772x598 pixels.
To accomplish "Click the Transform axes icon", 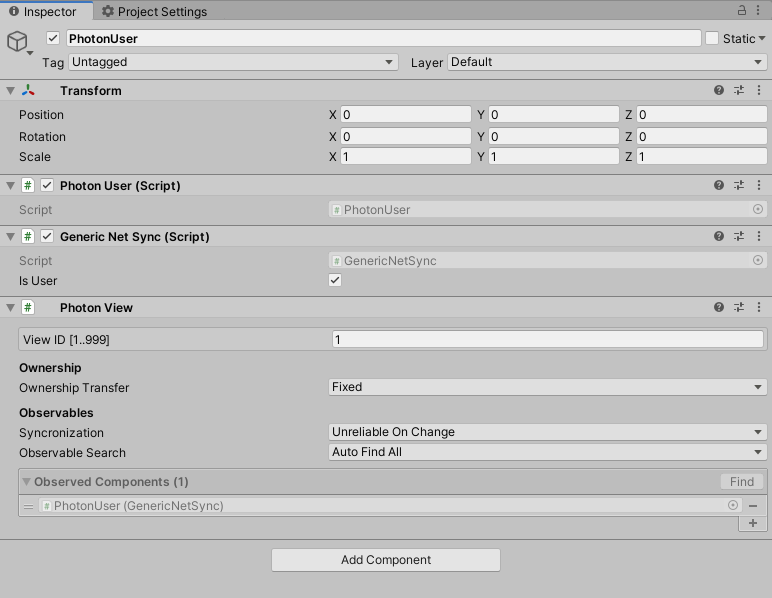I will 28,90.
